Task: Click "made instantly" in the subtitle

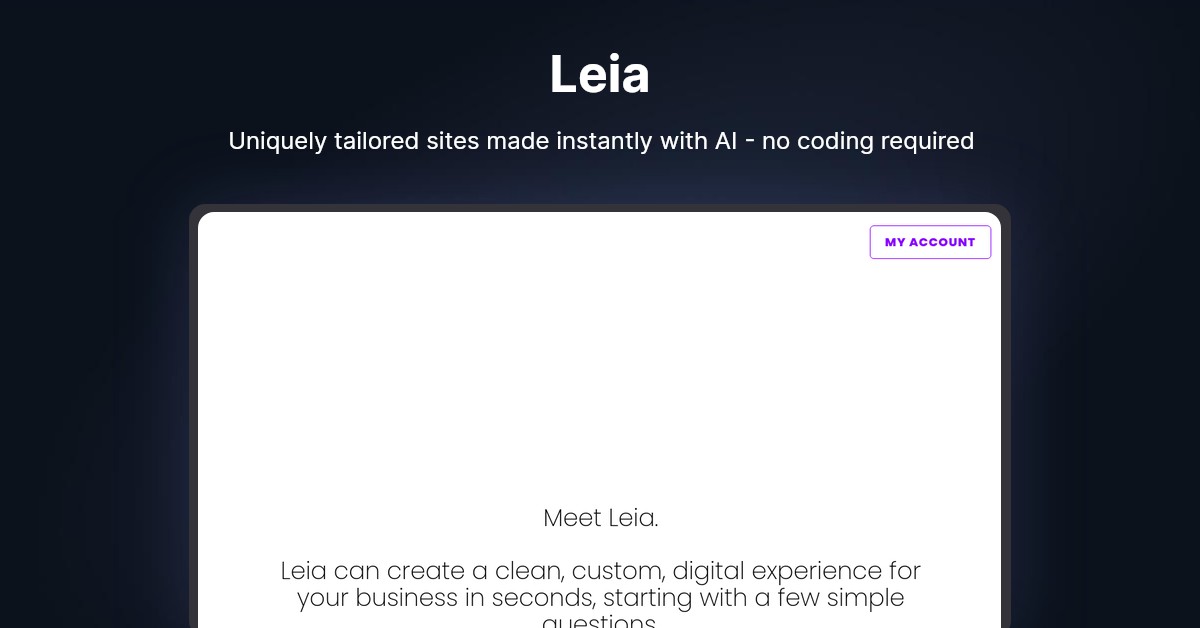Action: coord(570,141)
